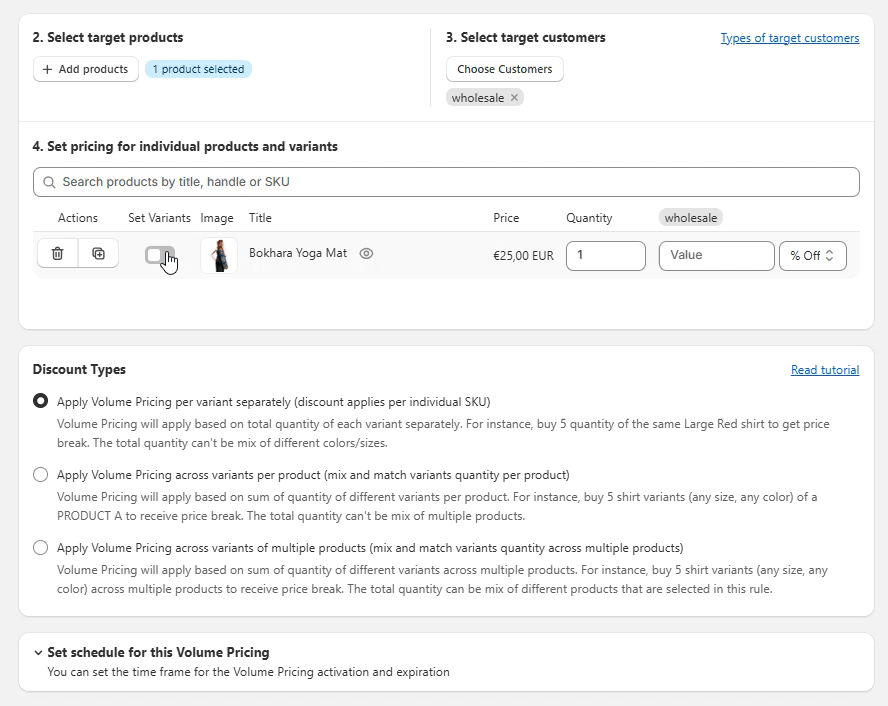Select volume pricing per variant separately

[x=40, y=401]
